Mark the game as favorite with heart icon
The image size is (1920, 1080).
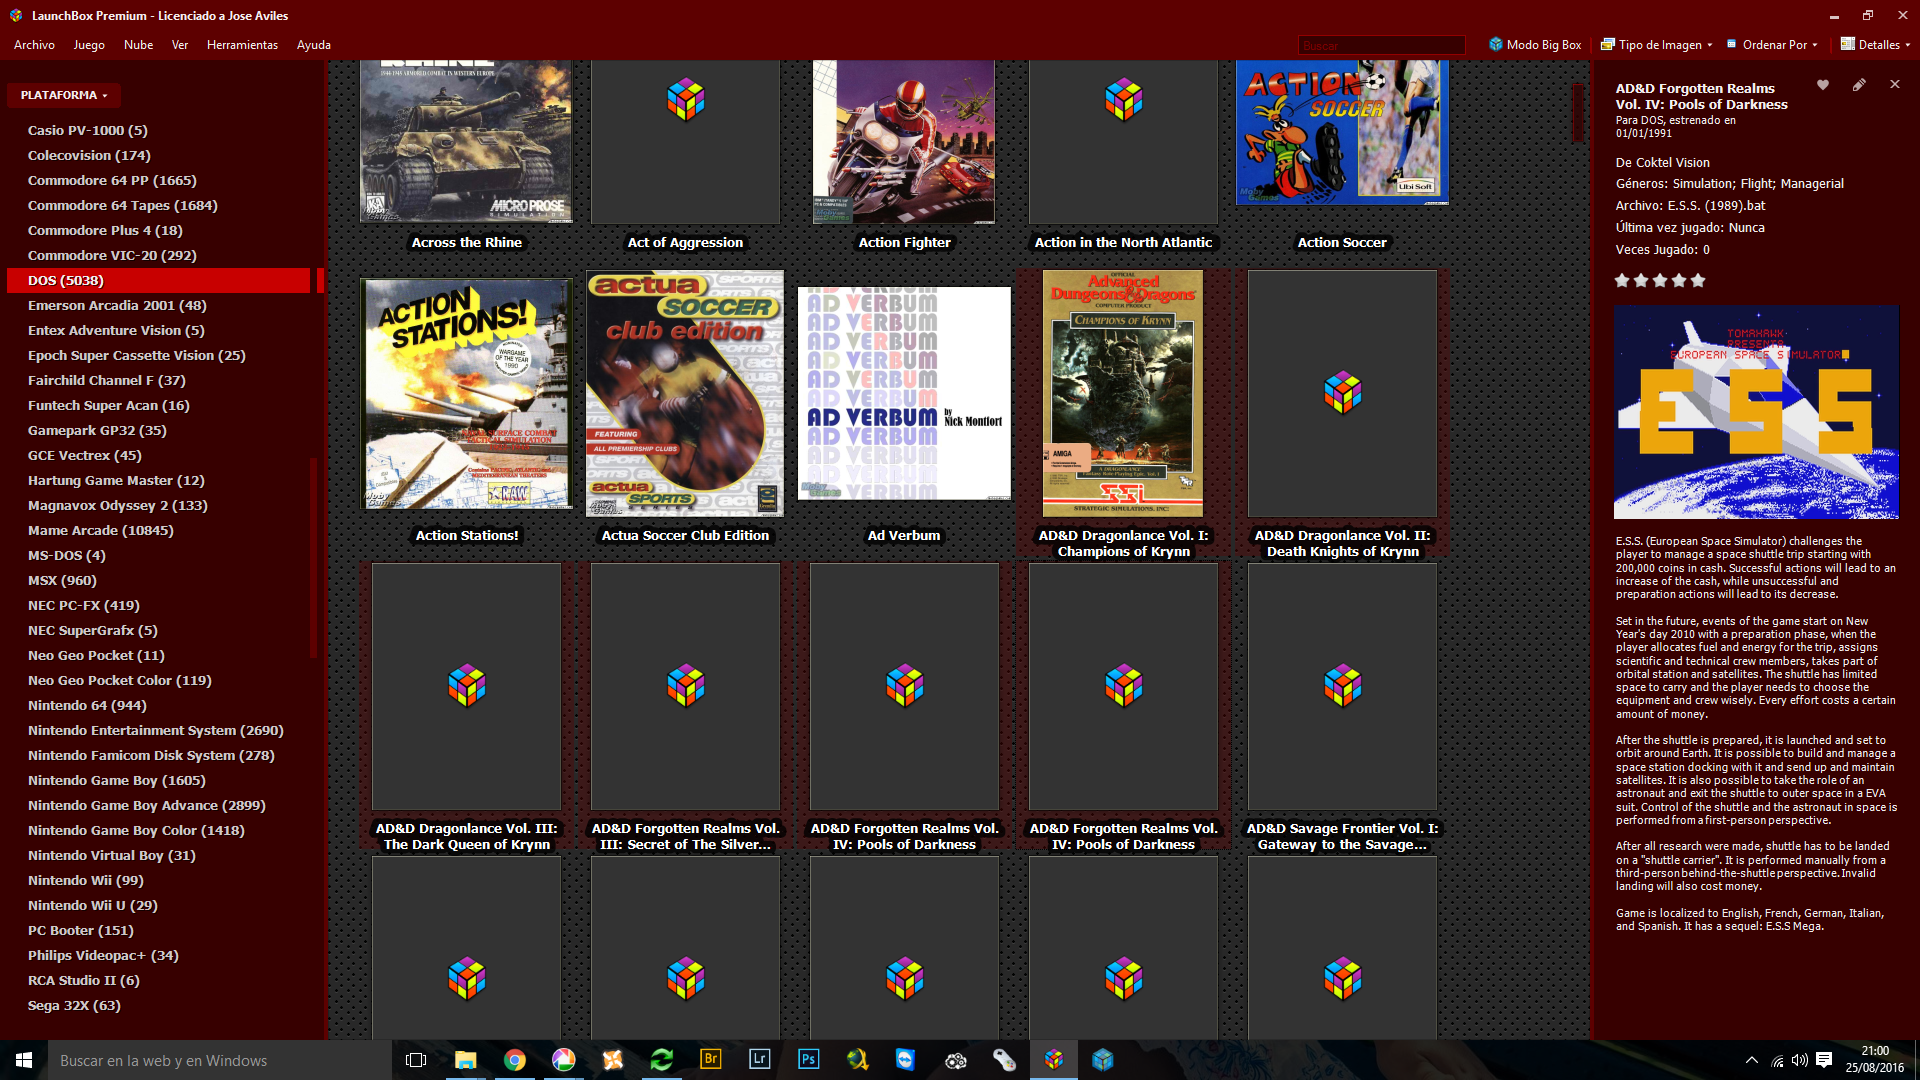(1823, 85)
